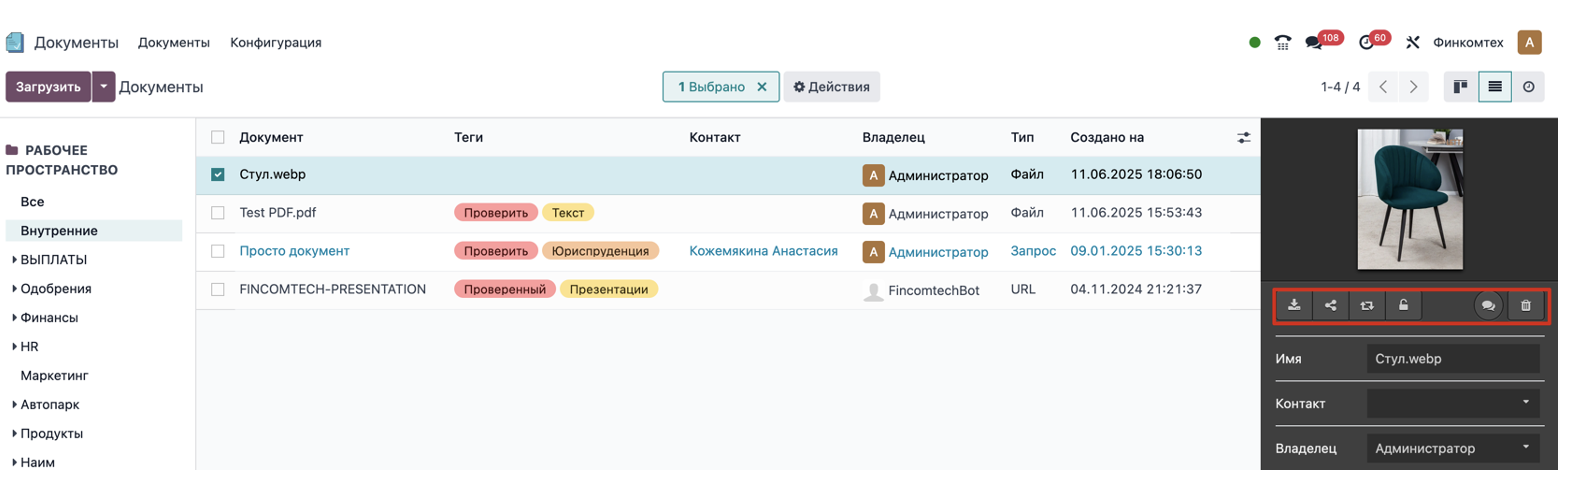The height and width of the screenshot is (480, 1574).
Task: Expand the ВЫПЛАТЫ workspace folder
Action: tap(14, 260)
